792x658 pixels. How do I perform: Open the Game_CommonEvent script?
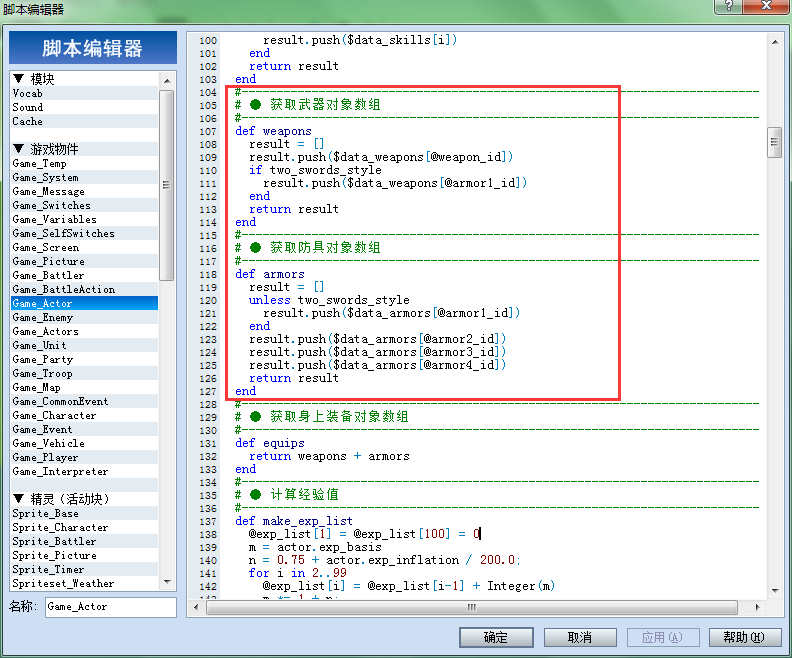click(x=84, y=402)
